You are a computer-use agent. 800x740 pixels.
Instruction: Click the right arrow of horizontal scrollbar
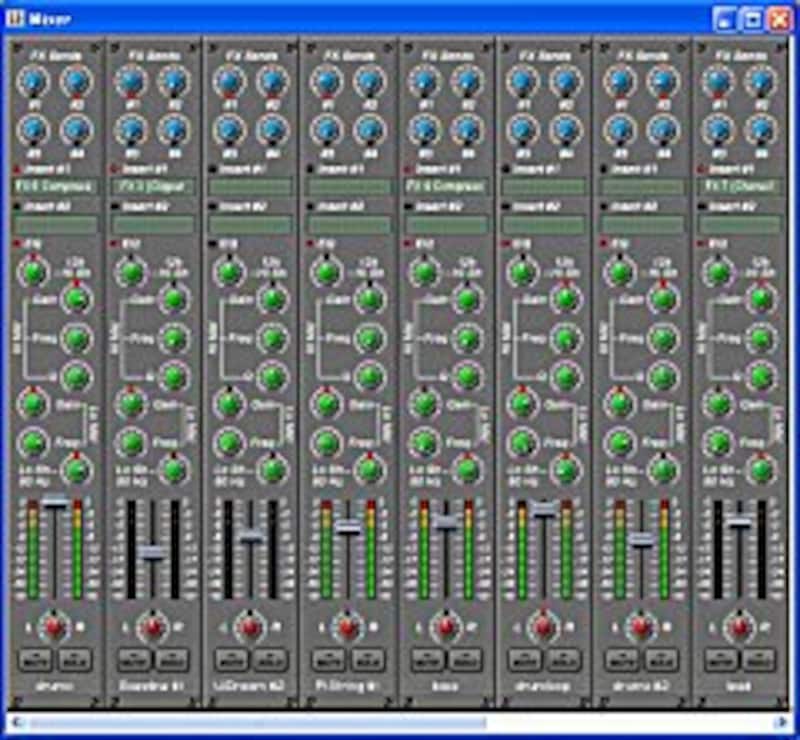(783, 722)
